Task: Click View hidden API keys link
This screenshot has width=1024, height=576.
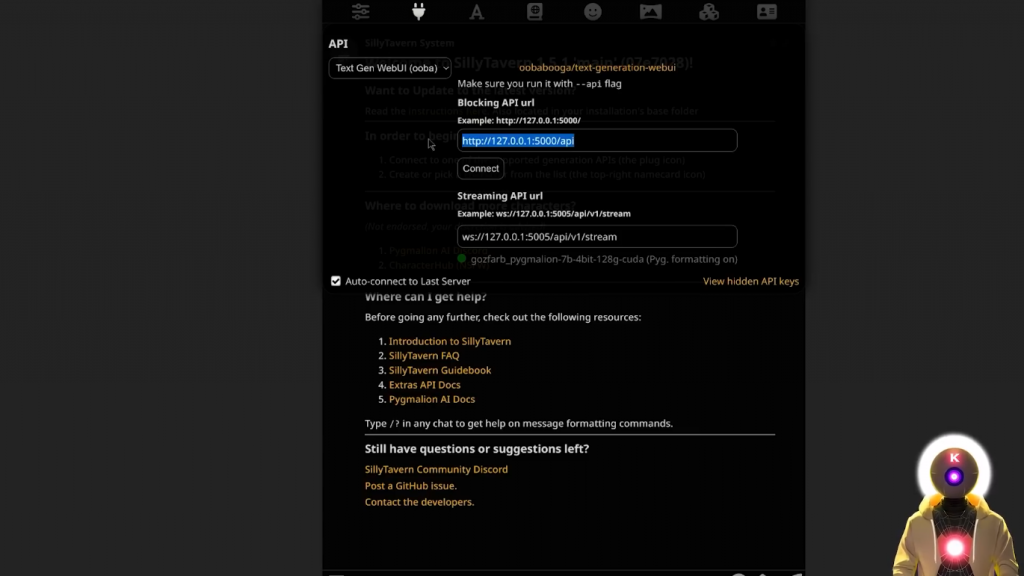Action: 750,281
